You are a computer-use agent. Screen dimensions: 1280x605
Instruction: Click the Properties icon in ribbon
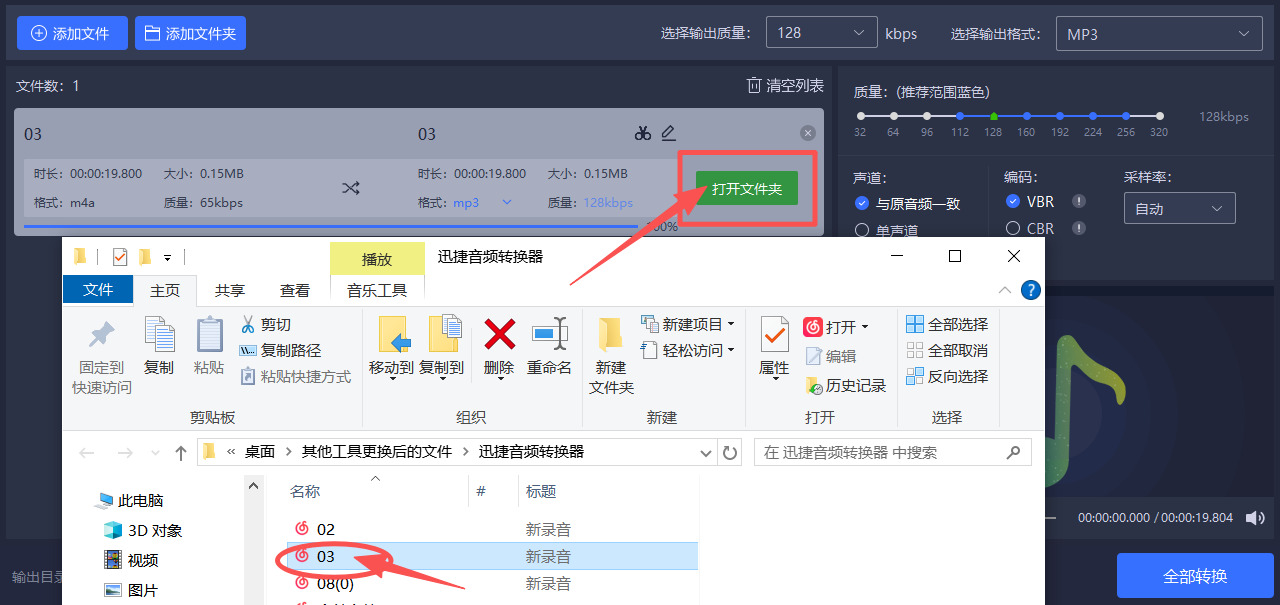[x=774, y=334]
